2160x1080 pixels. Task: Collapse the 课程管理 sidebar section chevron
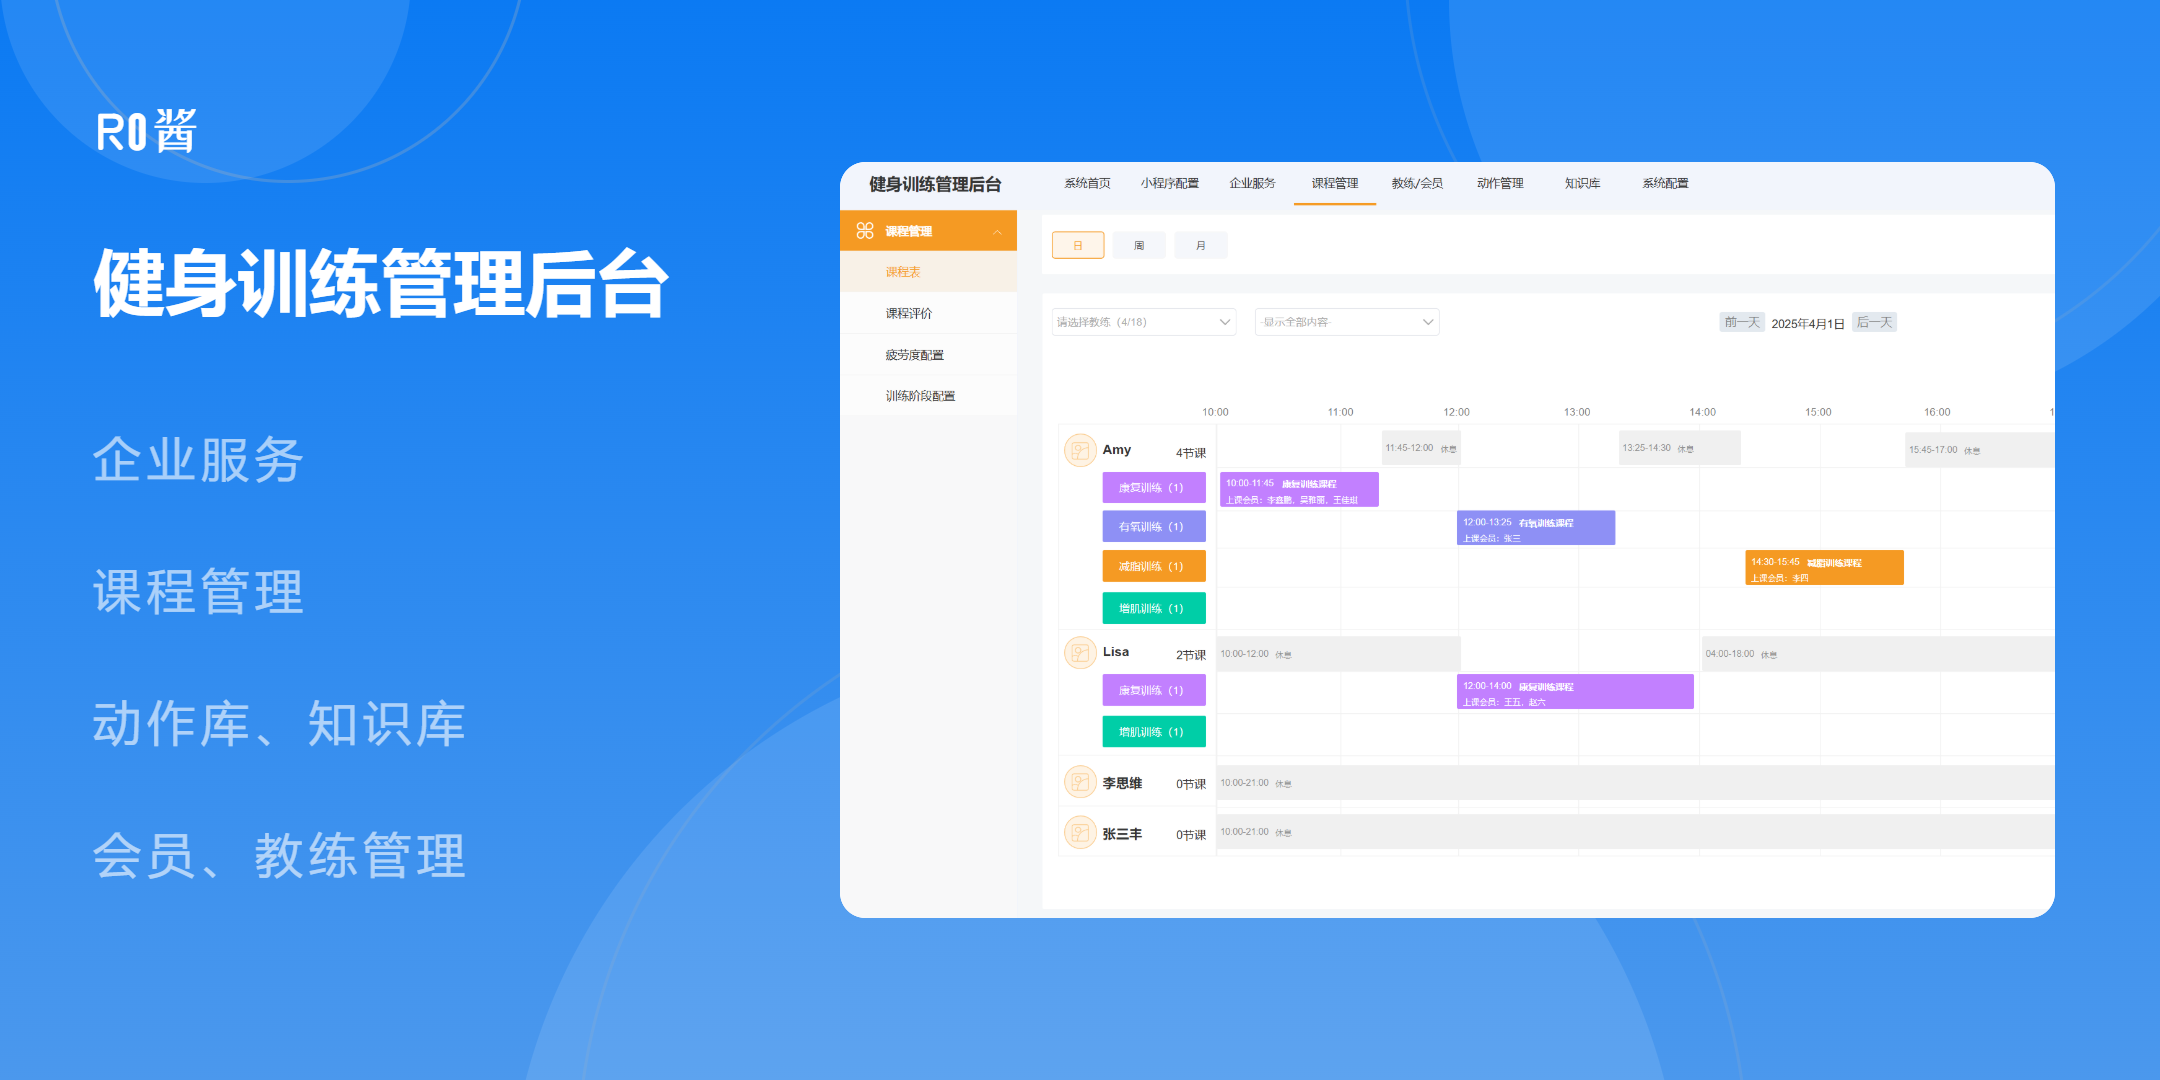pos(997,232)
